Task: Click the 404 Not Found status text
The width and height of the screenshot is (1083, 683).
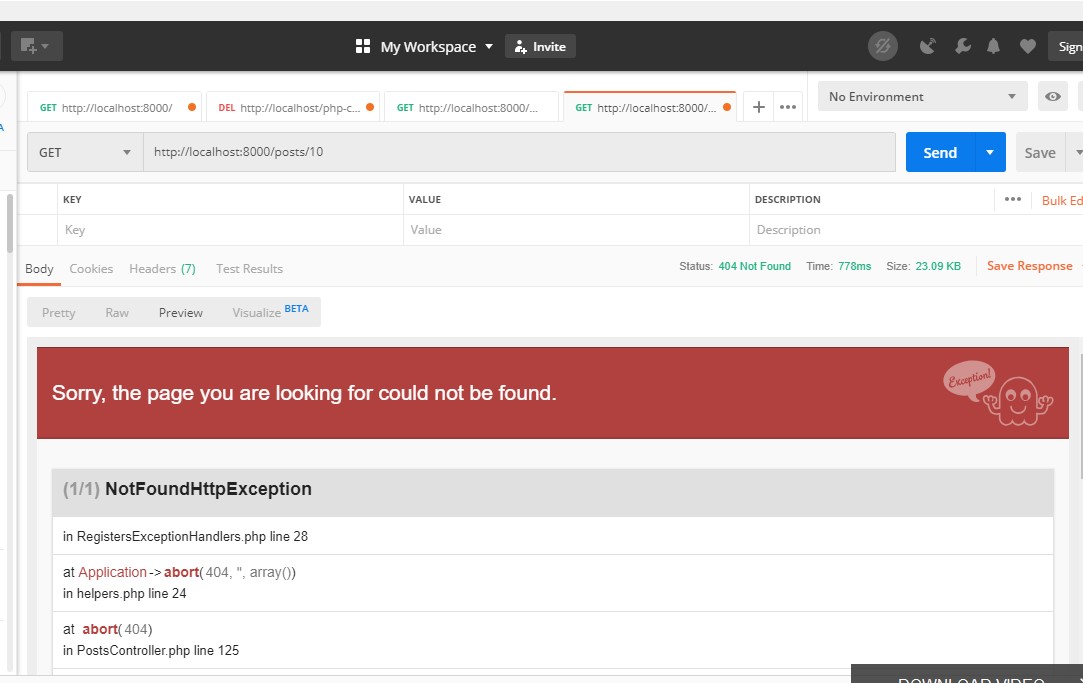Action: [x=754, y=266]
